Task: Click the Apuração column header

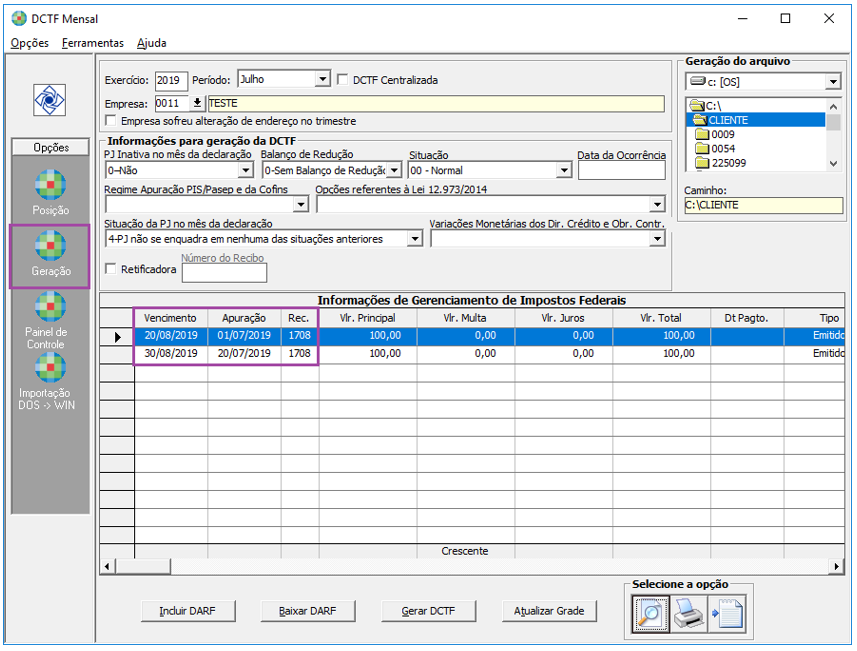Action: point(244,318)
